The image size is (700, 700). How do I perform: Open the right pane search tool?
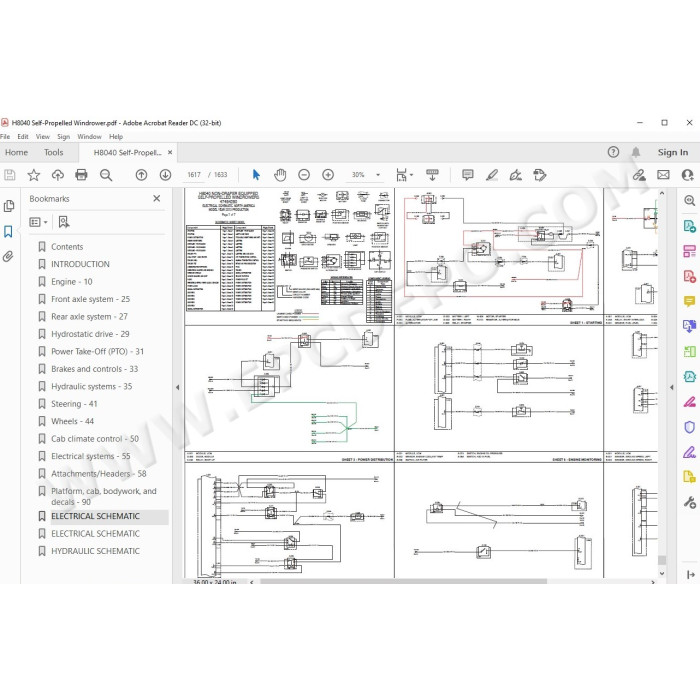(689, 200)
